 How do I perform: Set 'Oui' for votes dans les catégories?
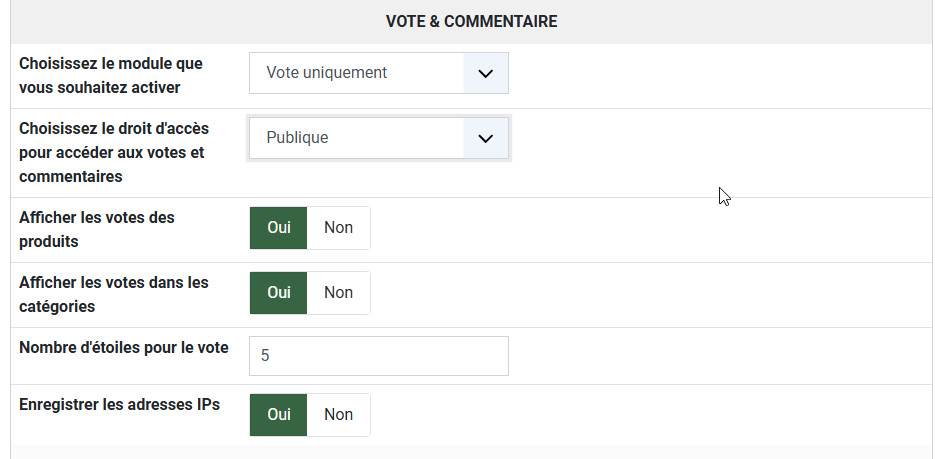click(x=278, y=293)
